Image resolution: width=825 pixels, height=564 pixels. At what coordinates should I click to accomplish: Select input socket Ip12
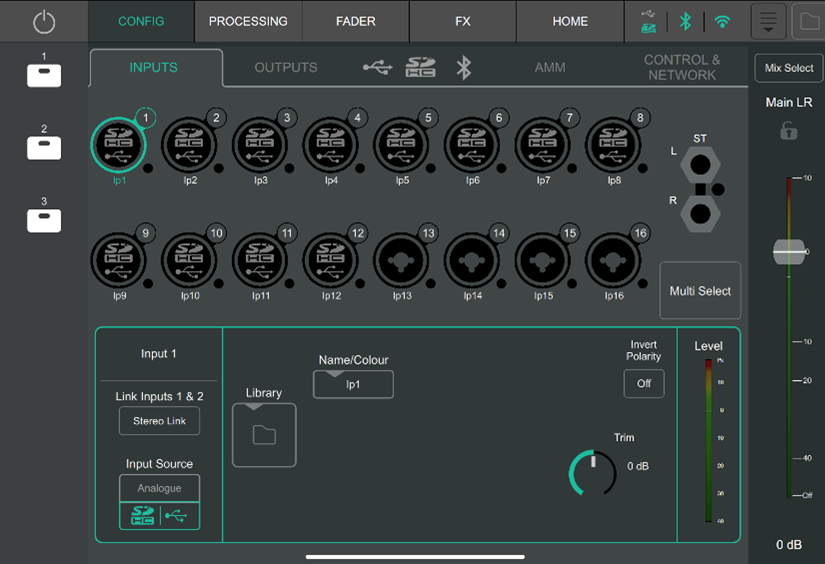(x=330, y=260)
